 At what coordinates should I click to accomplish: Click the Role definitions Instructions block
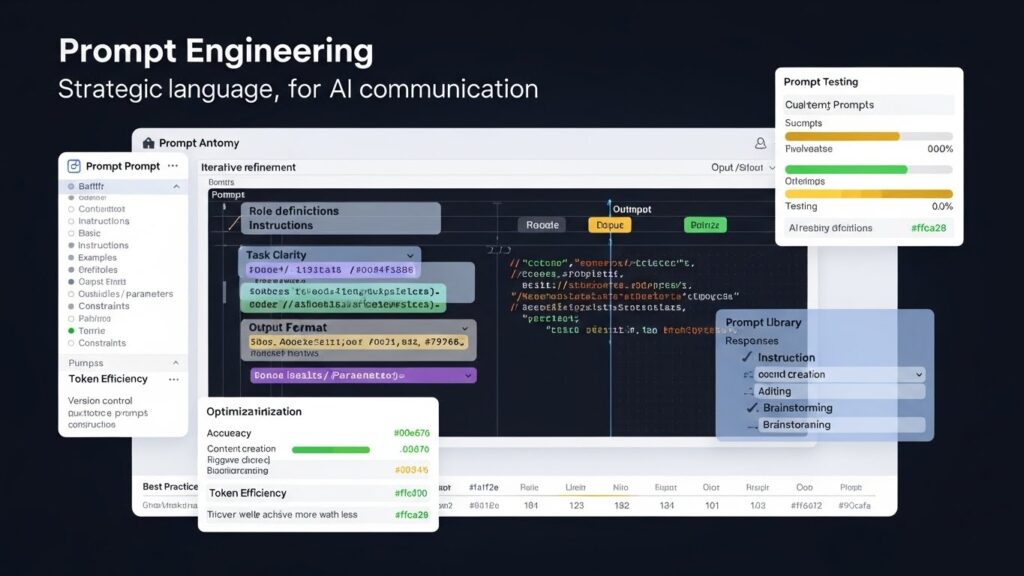(x=339, y=218)
